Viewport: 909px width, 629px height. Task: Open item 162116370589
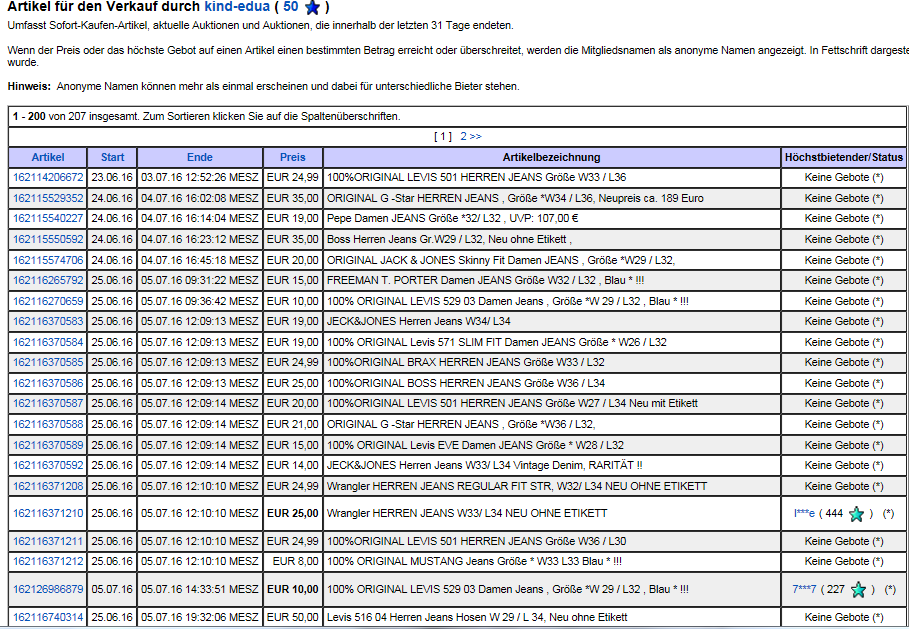click(48, 445)
